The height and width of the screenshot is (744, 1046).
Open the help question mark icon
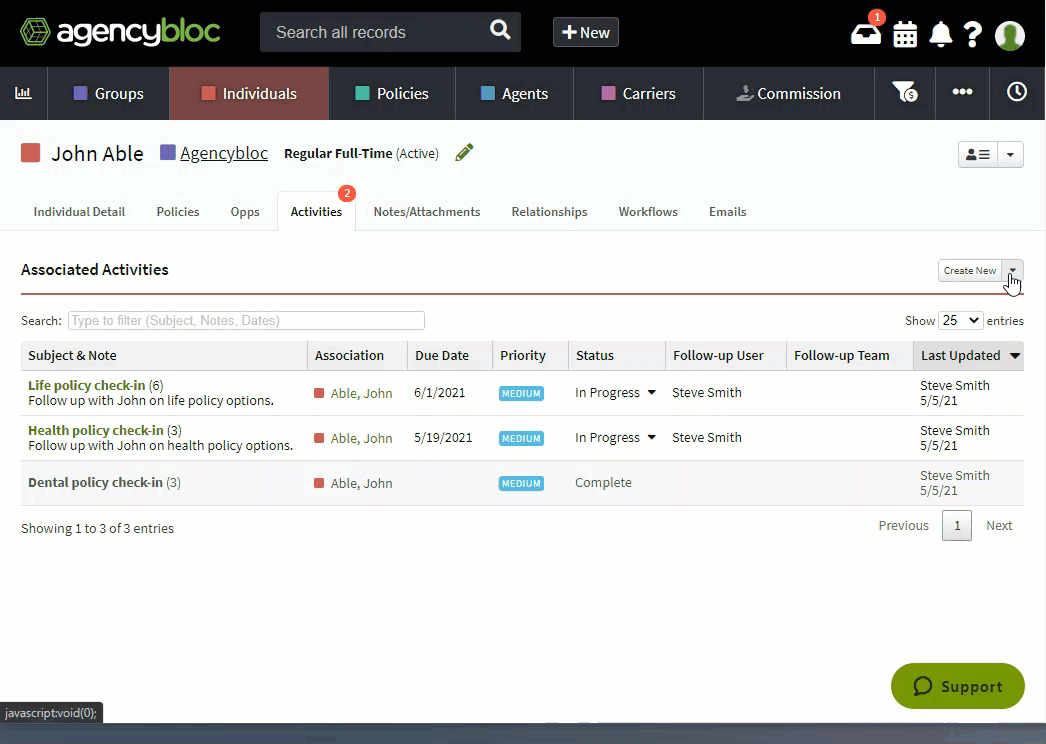click(x=972, y=34)
